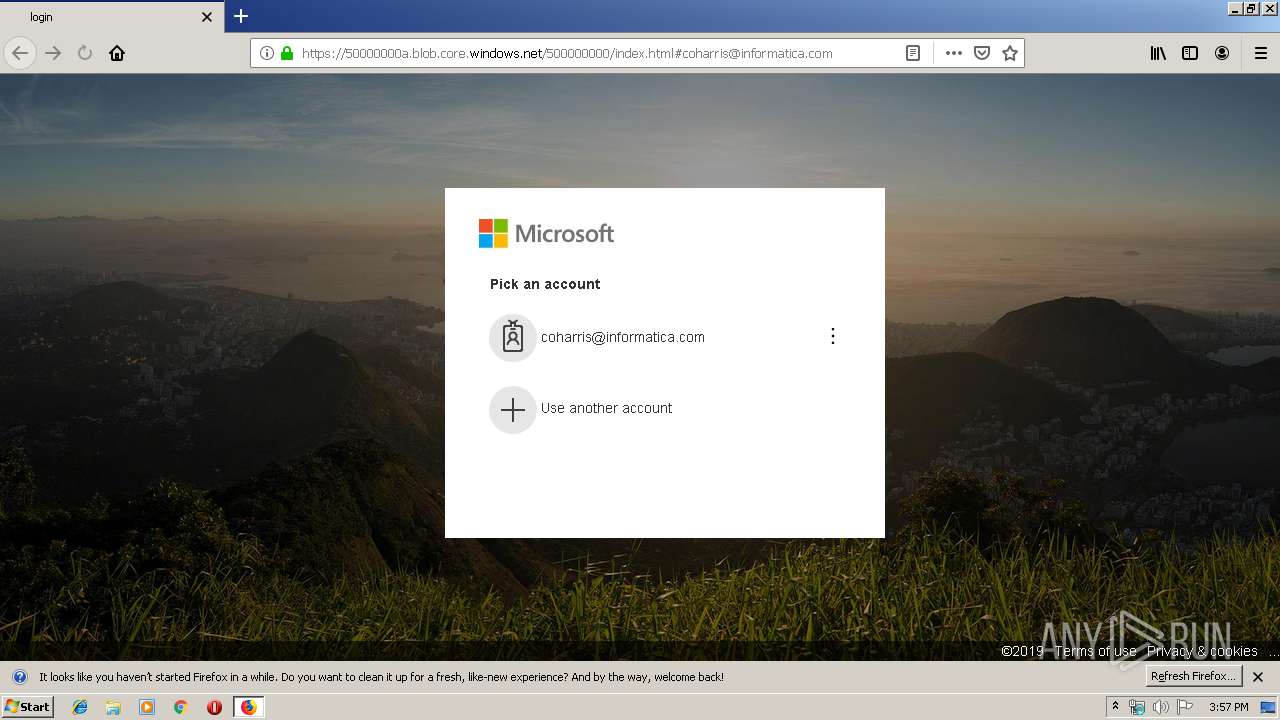Click the account badge avatar icon
The image size is (1280, 720).
(513, 337)
